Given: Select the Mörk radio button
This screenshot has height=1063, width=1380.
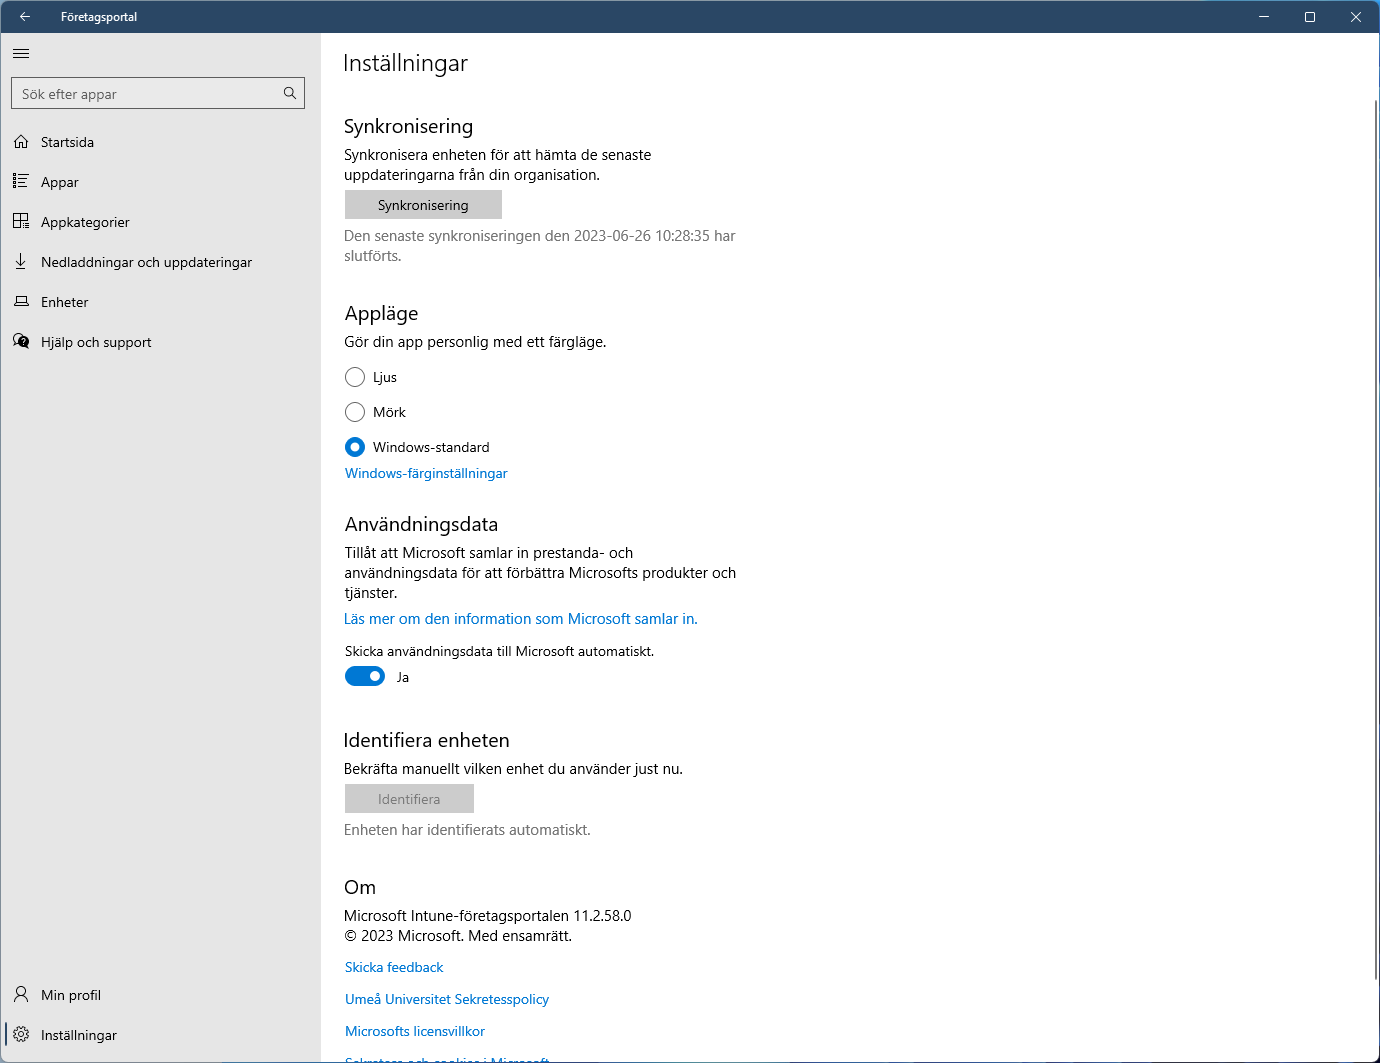Looking at the screenshot, I should coord(355,412).
